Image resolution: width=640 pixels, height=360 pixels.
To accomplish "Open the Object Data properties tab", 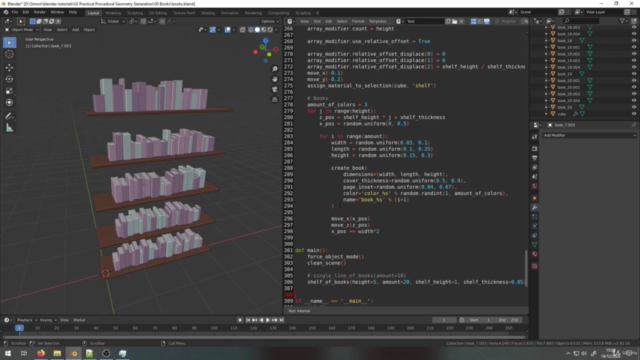I will [x=535, y=245].
